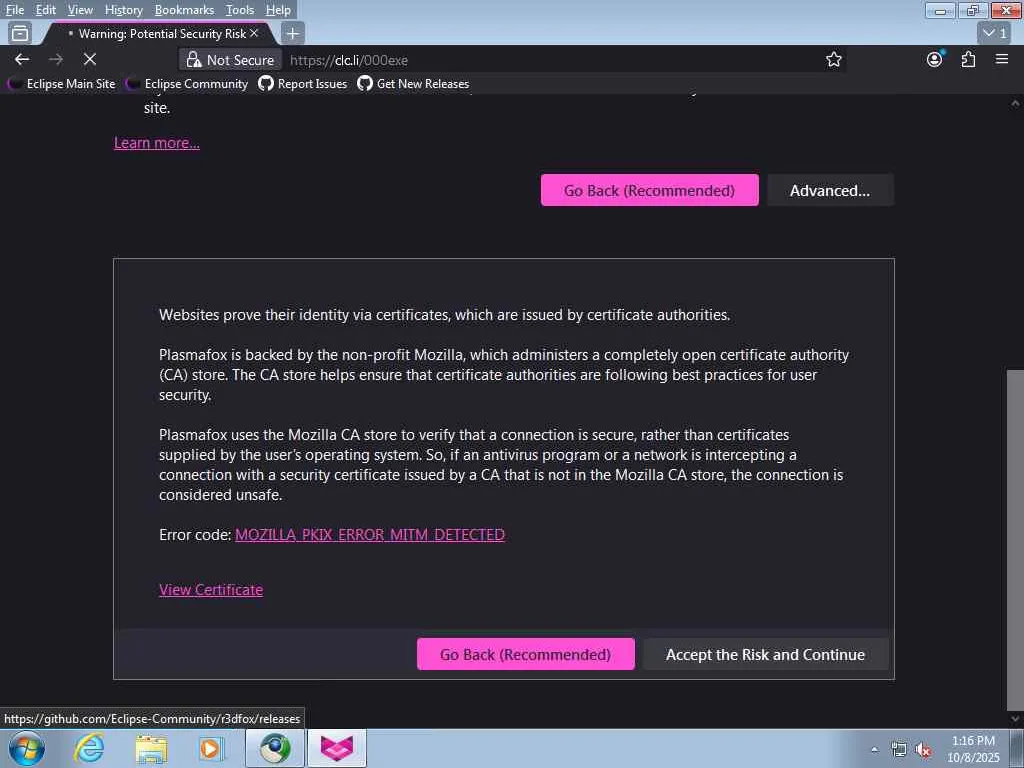Click the lower Go Back (Recommended) button
This screenshot has height=768, width=1024.
[x=525, y=654]
